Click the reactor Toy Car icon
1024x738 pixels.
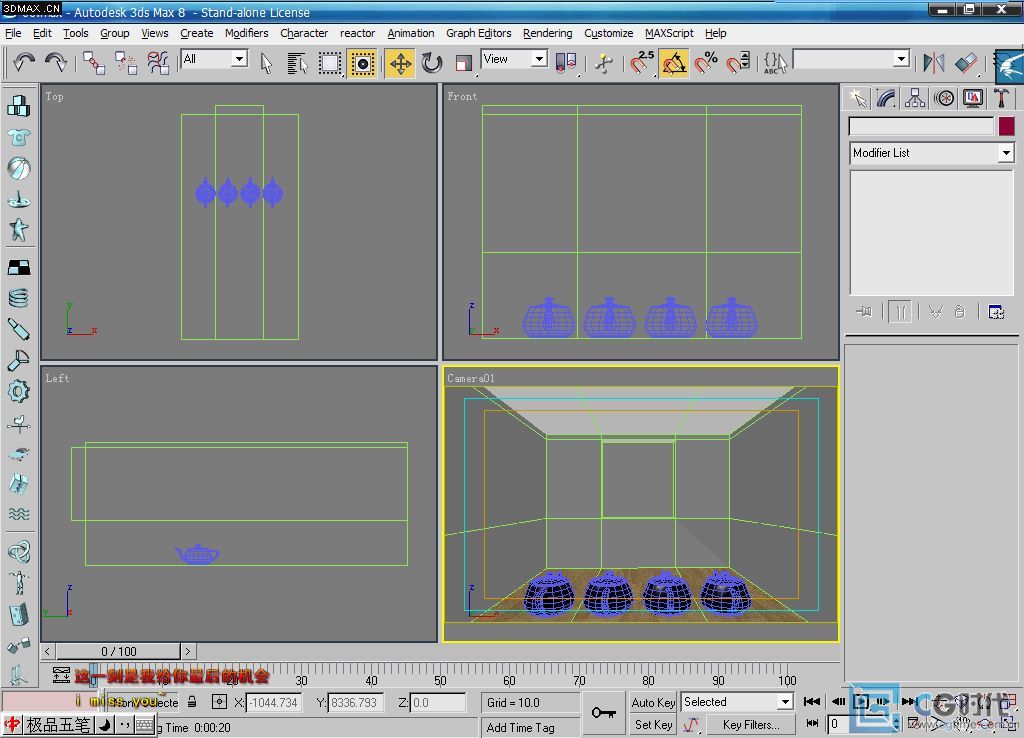pos(19,453)
